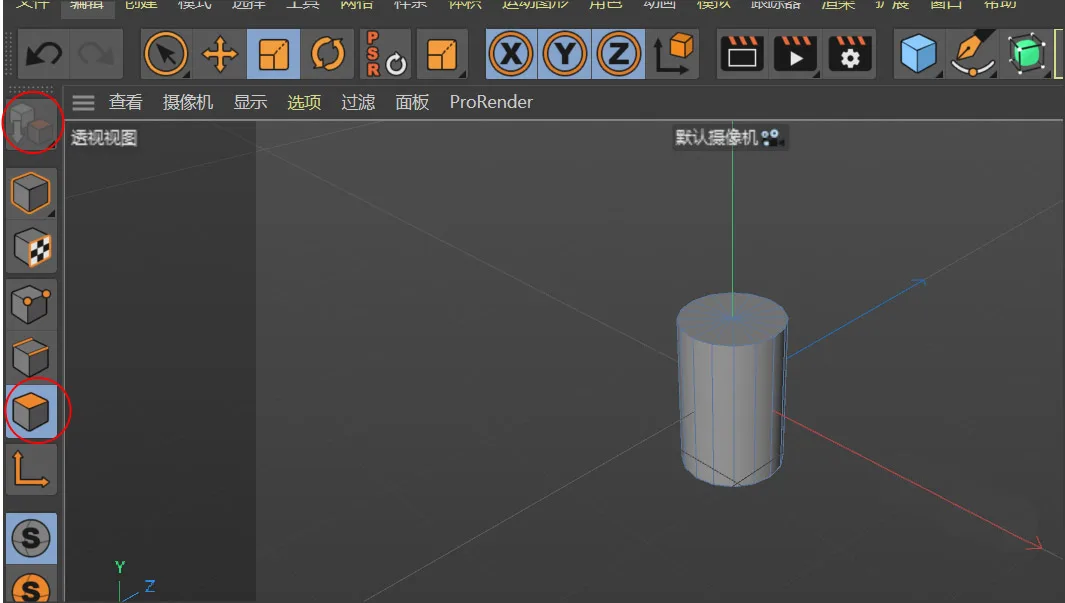The width and height of the screenshot is (1065, 603).
Task: Click the cylinder object in viewport
Action: click(x=732, y=390)
